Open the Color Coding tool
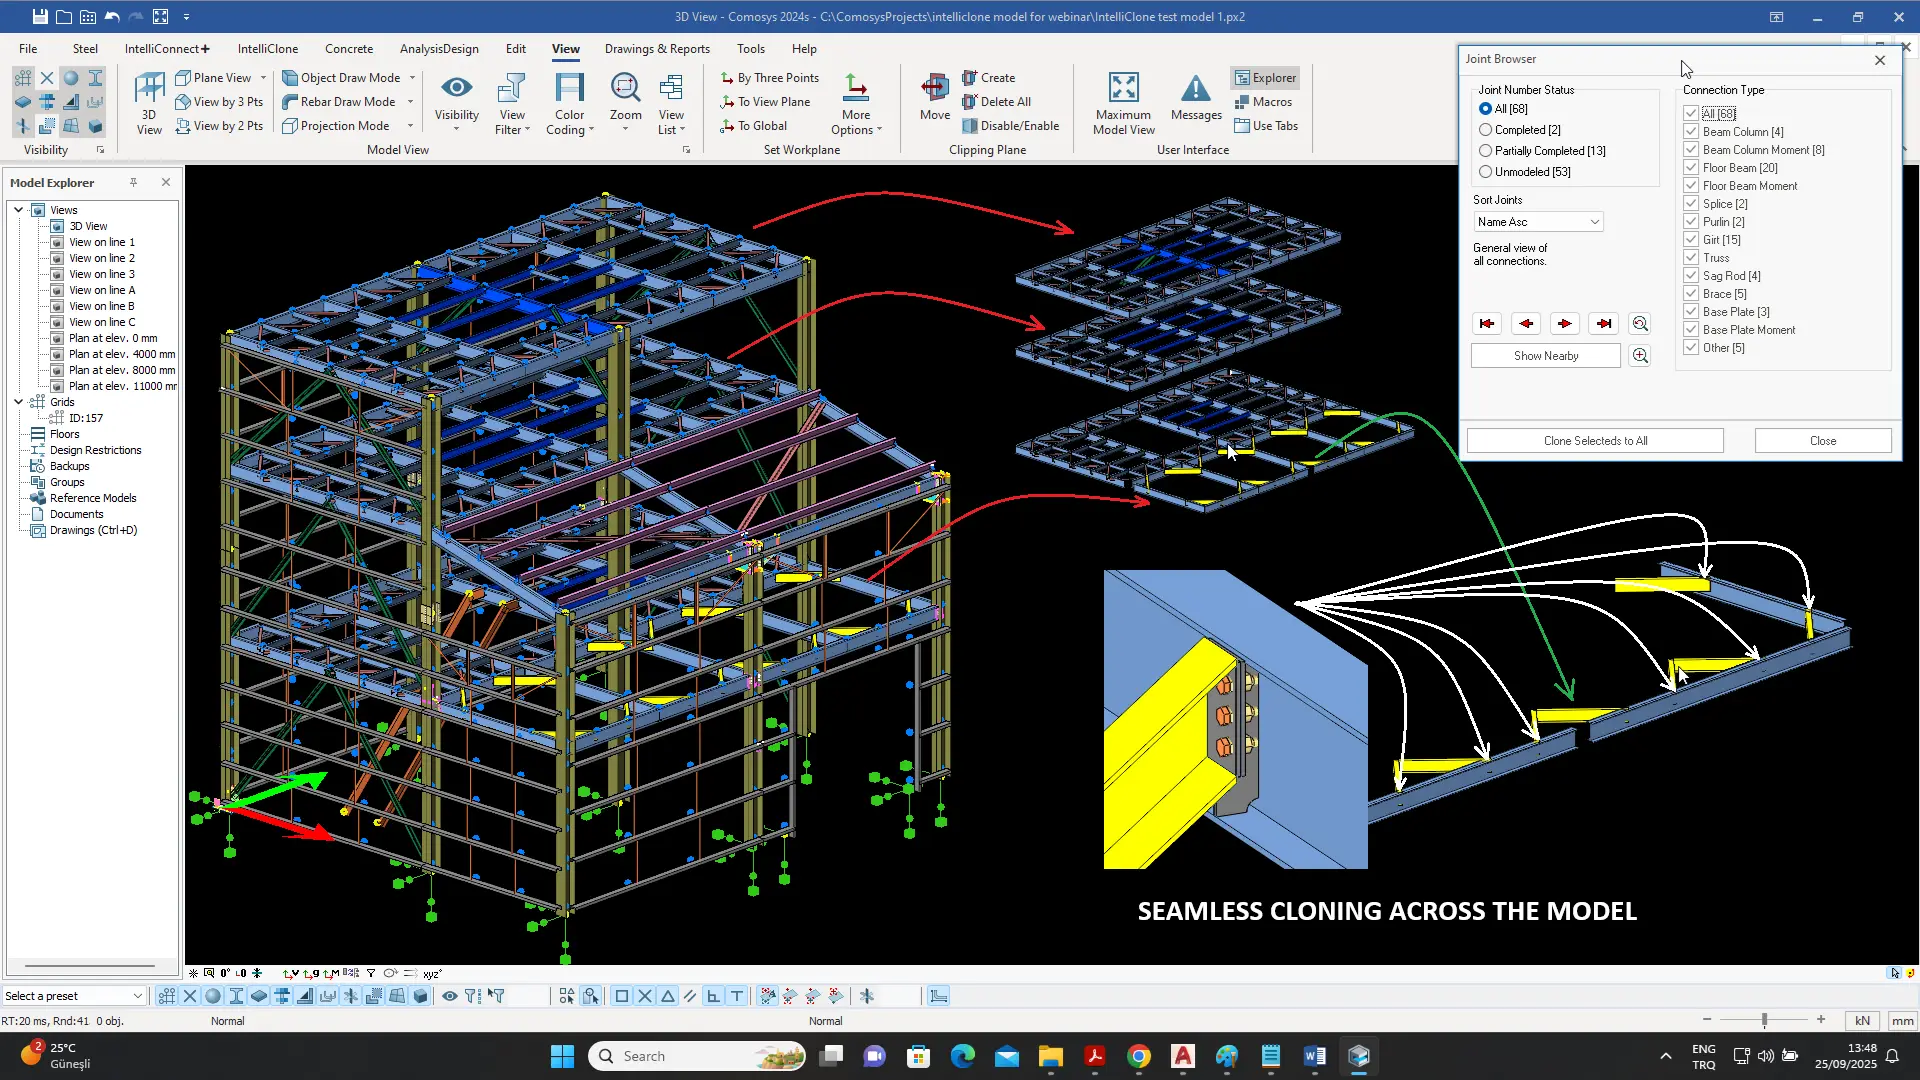Screen dimensions: 1920x1080 569,104
